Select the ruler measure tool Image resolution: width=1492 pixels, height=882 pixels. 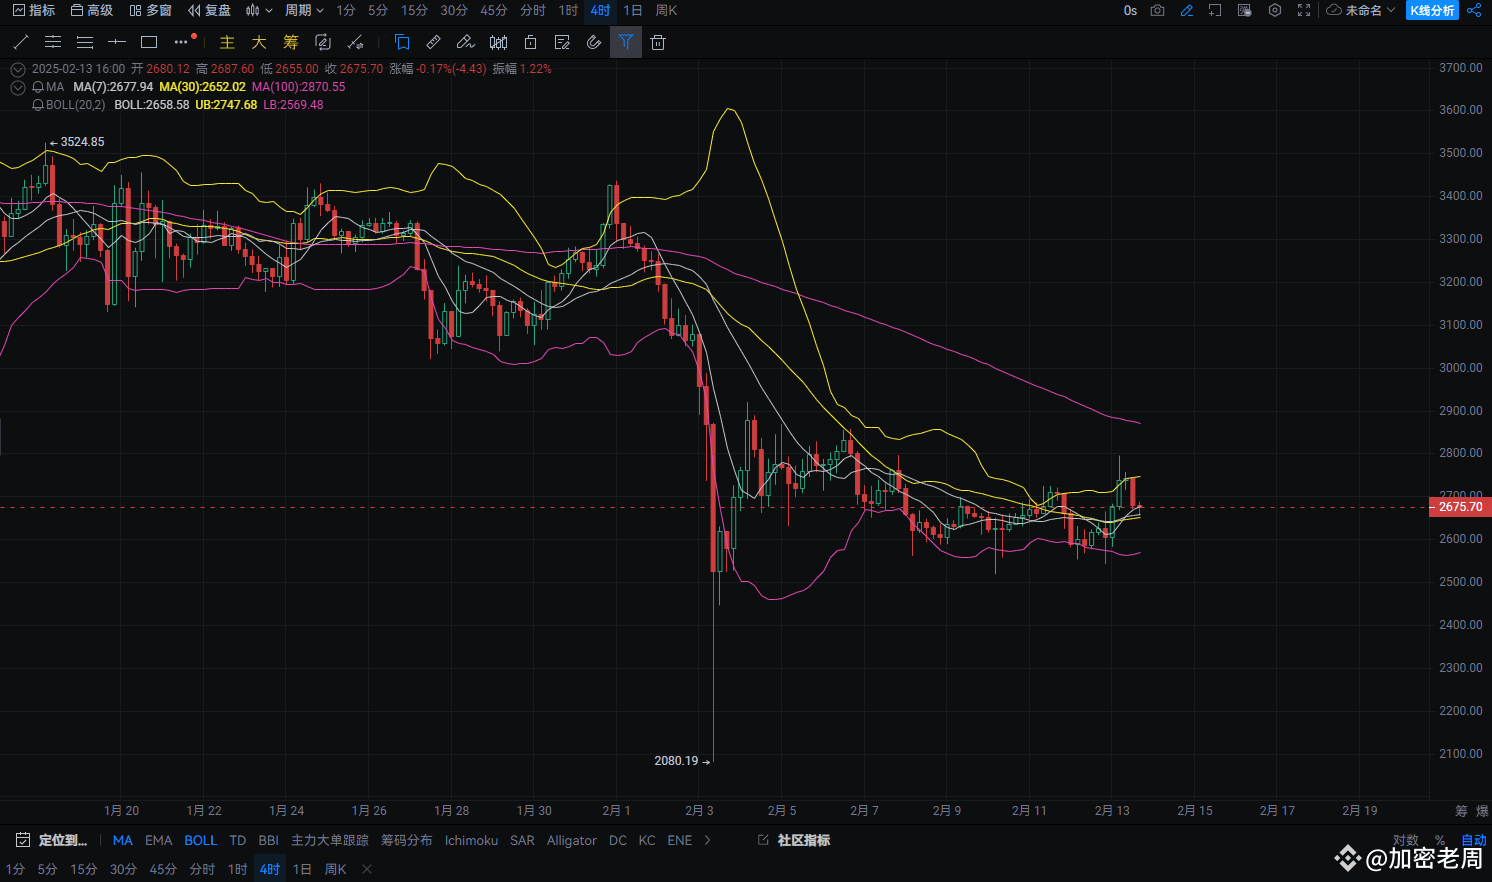pos(433,42)
